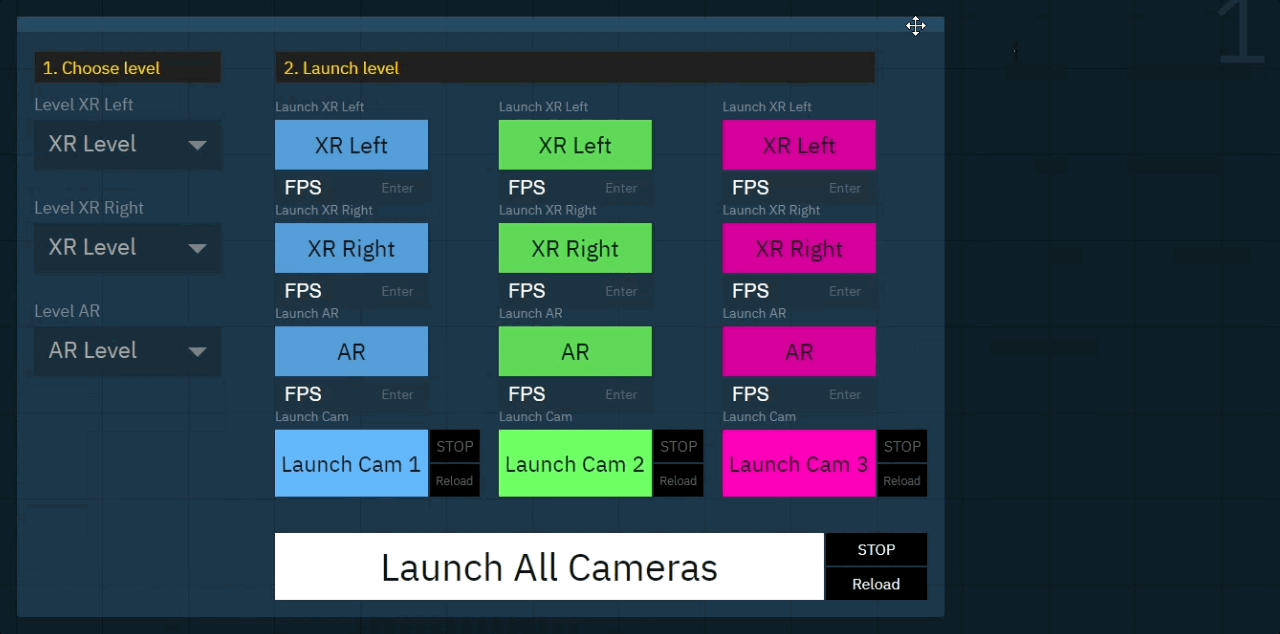Click the move handle icon at panel top
The image size is (1280, 634).
click(916, 26)
